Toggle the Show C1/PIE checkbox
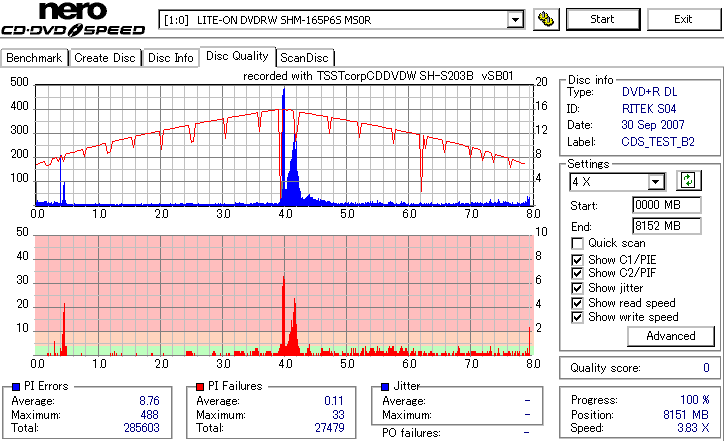This screenshot has height=441, width=724. [x=577, y=260]
